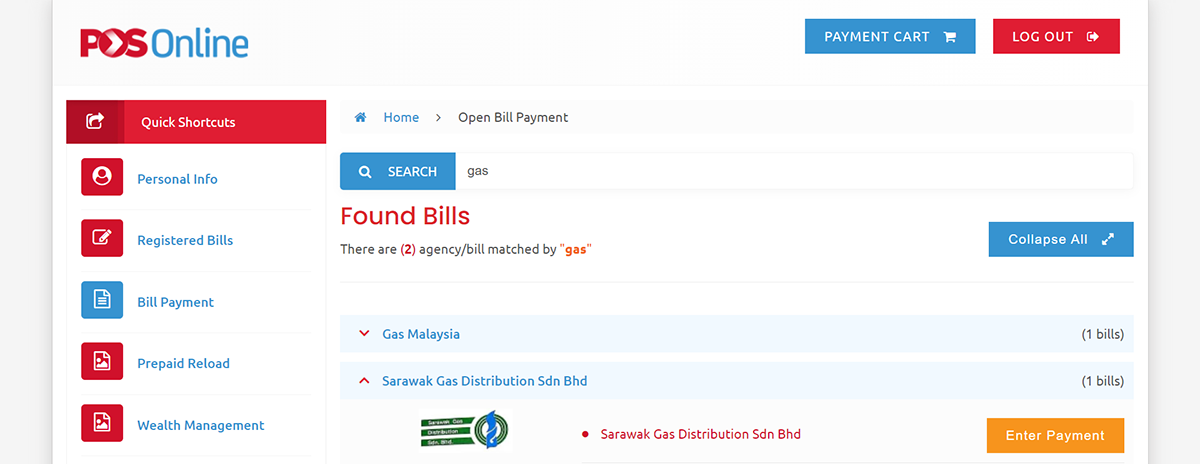
Task: Expand the Gas Malaysia section
Action: (x=737, y=334)
